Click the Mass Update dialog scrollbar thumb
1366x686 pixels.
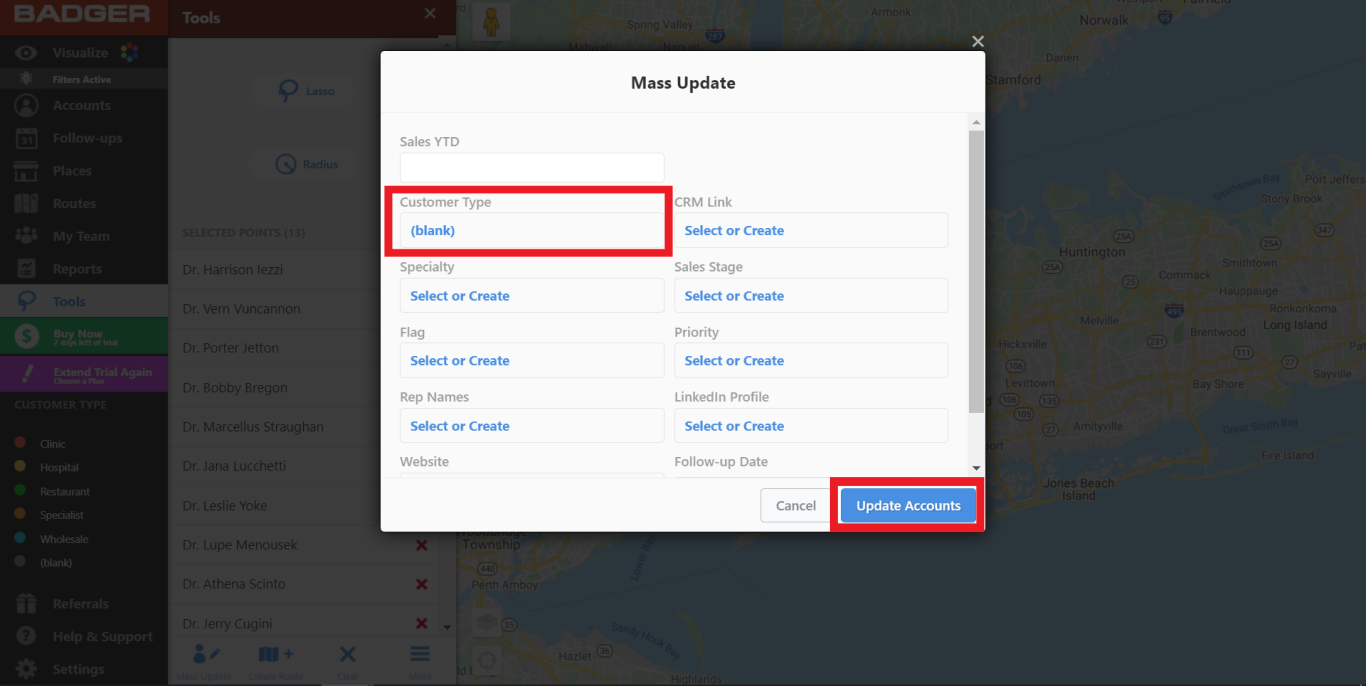pyautogui.click(x=976, y=270)
